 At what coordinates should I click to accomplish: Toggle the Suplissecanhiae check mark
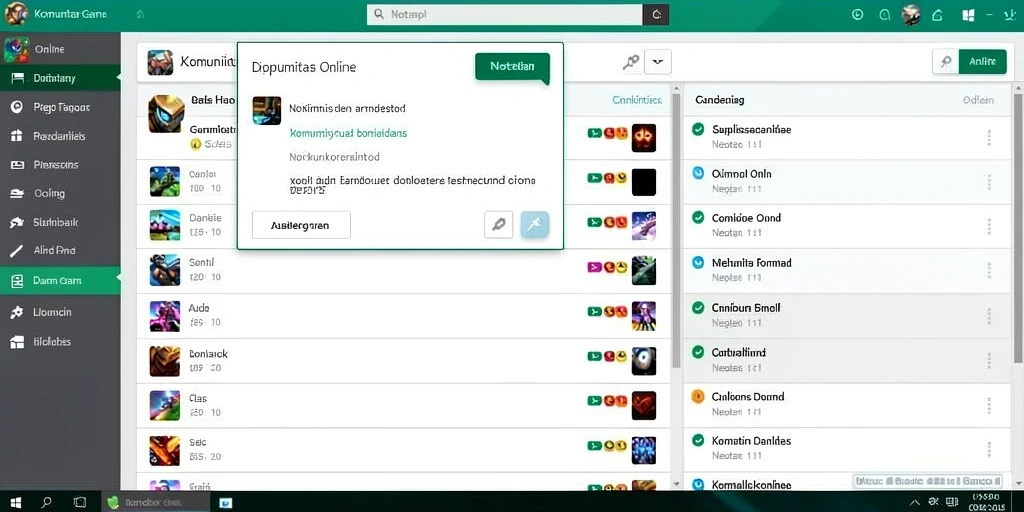coord(698,129)
